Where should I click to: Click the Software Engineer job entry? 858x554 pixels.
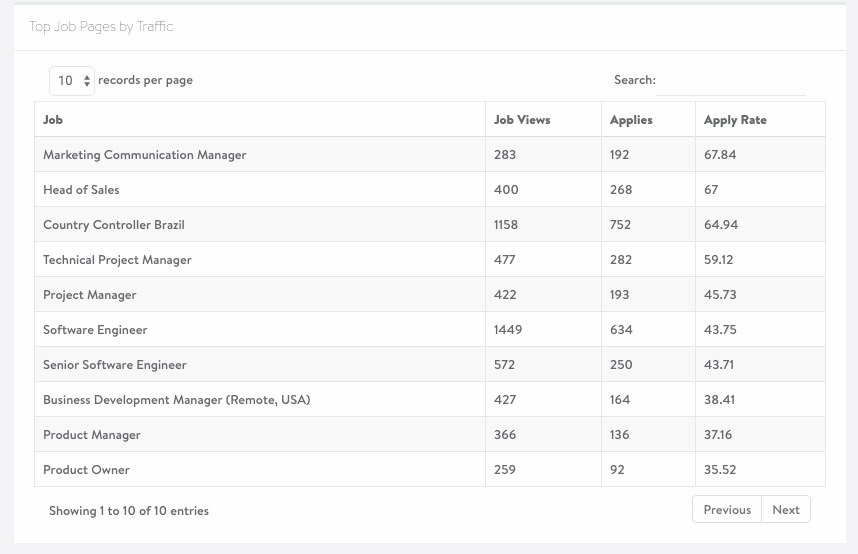pos(95,330)
